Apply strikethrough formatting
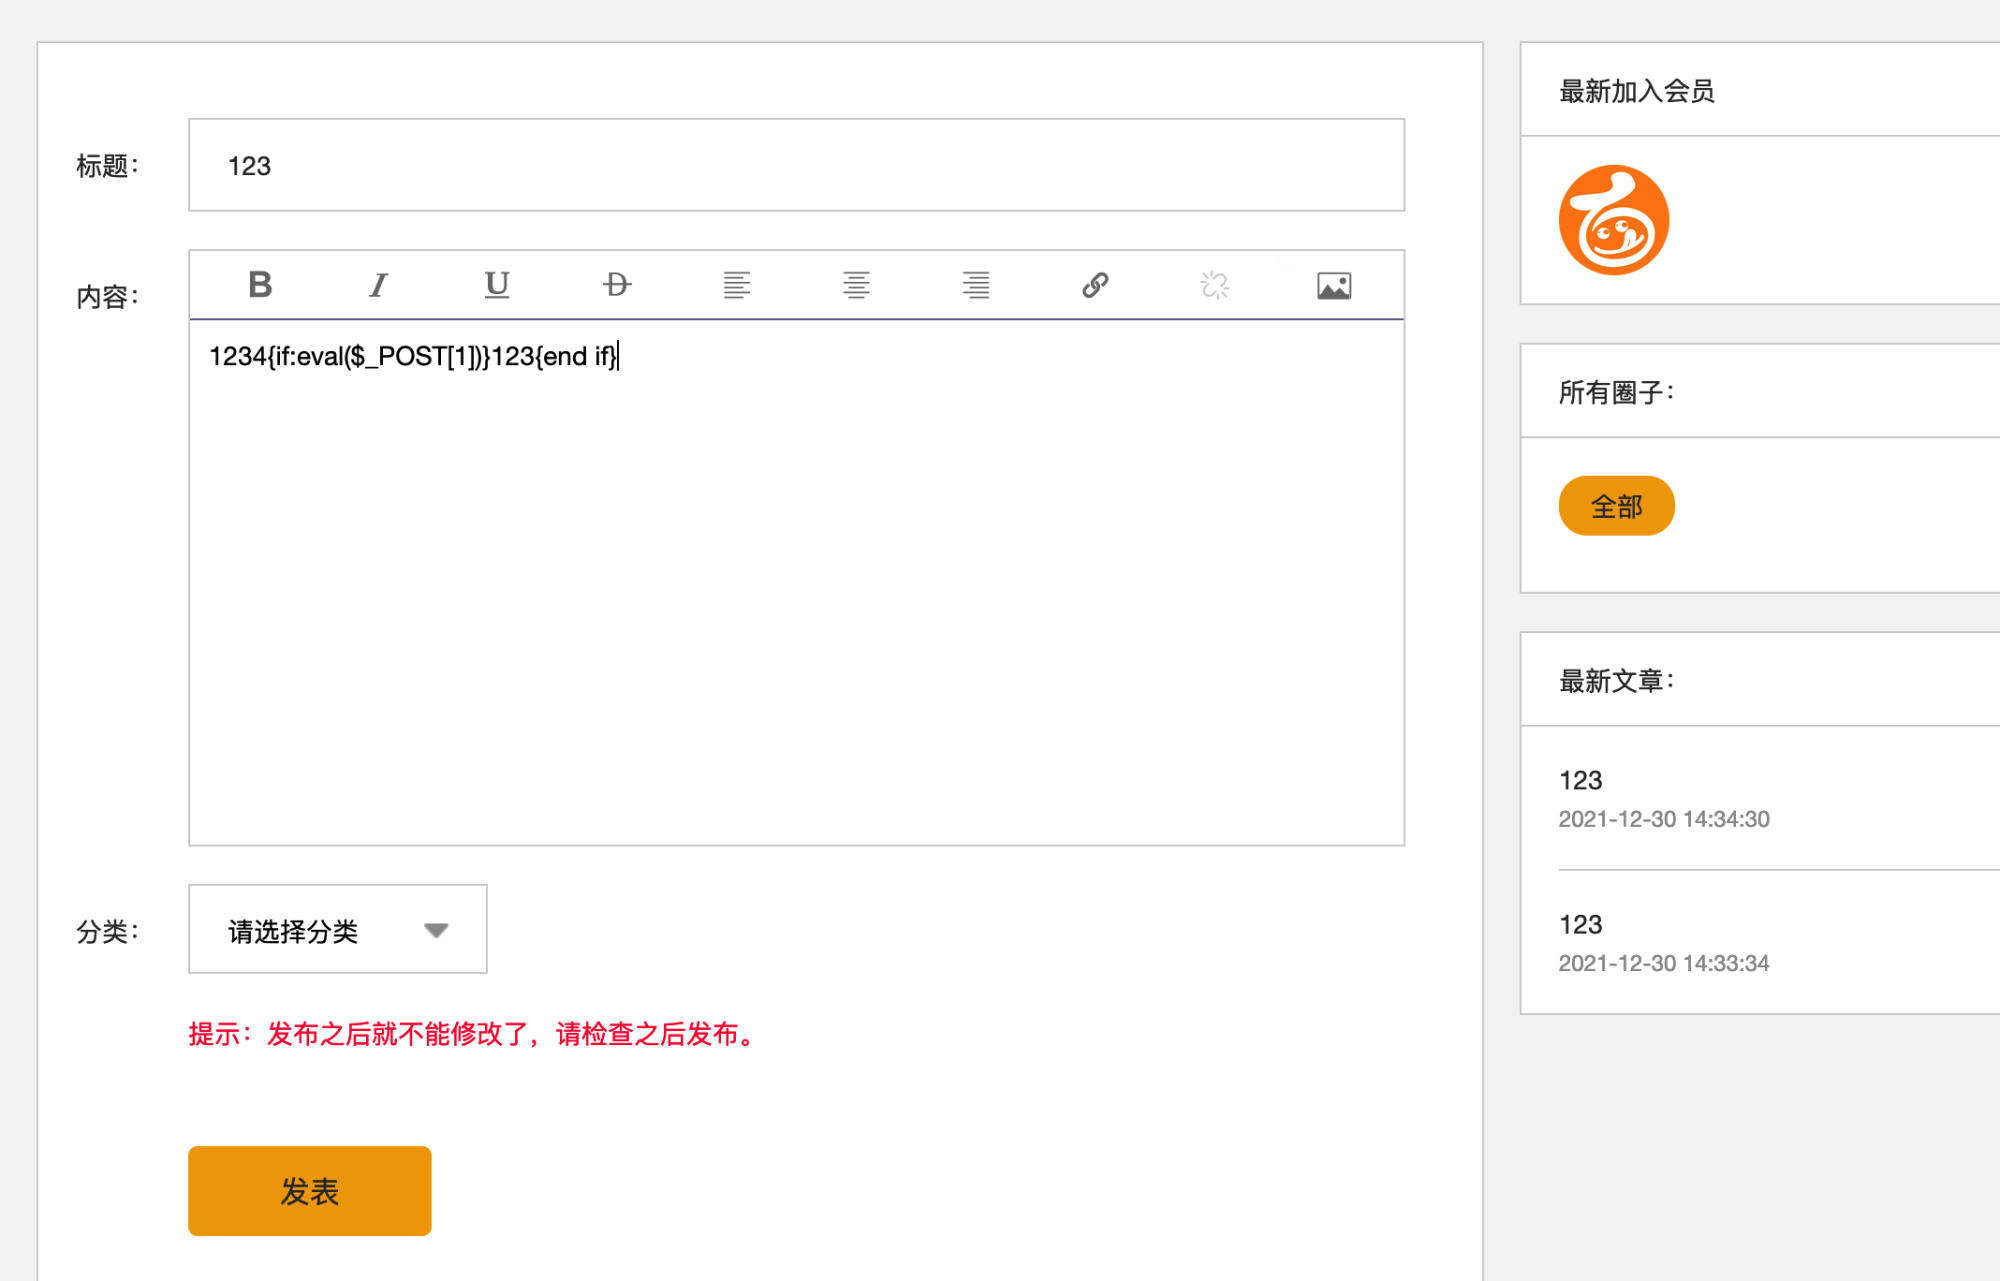This screenshot has width=2000, height=1281. click(617, 285)
